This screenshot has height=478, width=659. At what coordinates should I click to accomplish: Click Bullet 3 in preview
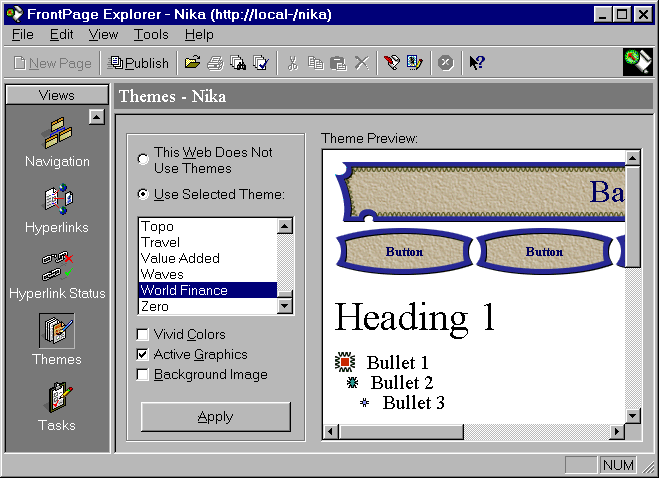pos(414,403)
